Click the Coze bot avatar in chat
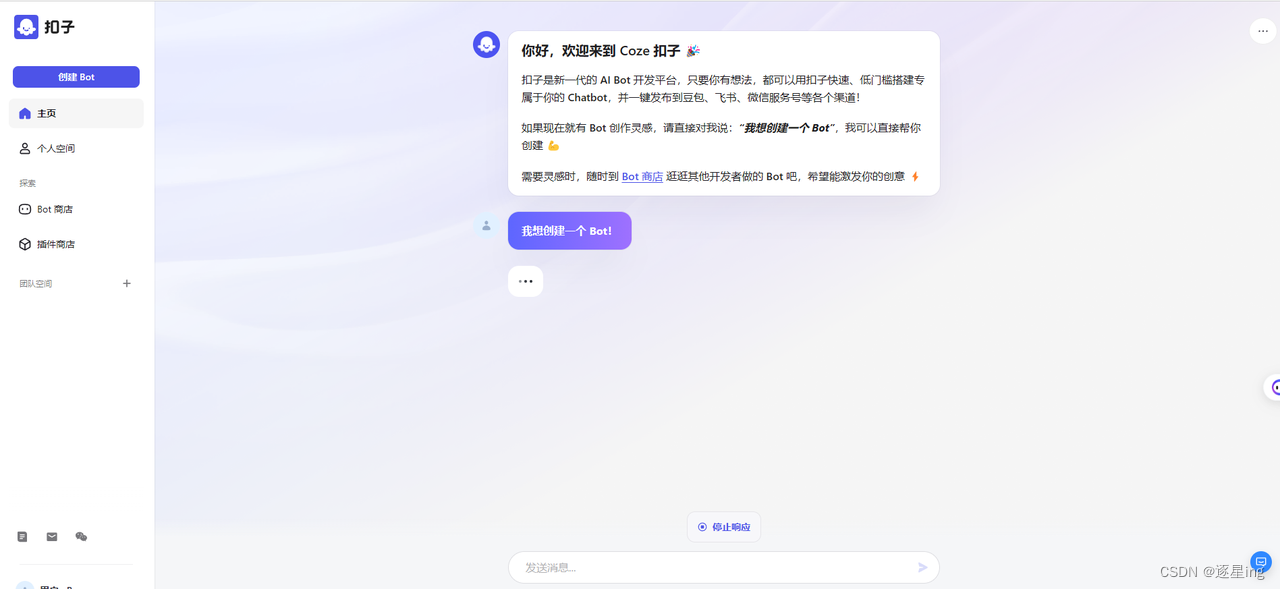Screen dimensions: 1280x589 486,44
